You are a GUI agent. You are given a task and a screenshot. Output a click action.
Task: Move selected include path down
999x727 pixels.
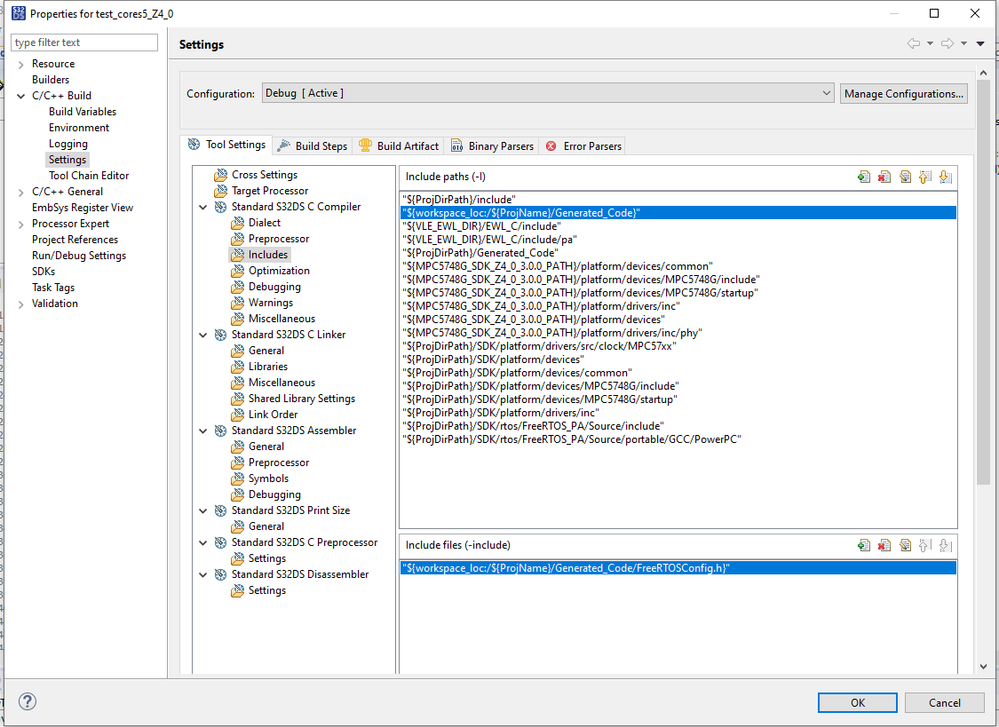945,177
